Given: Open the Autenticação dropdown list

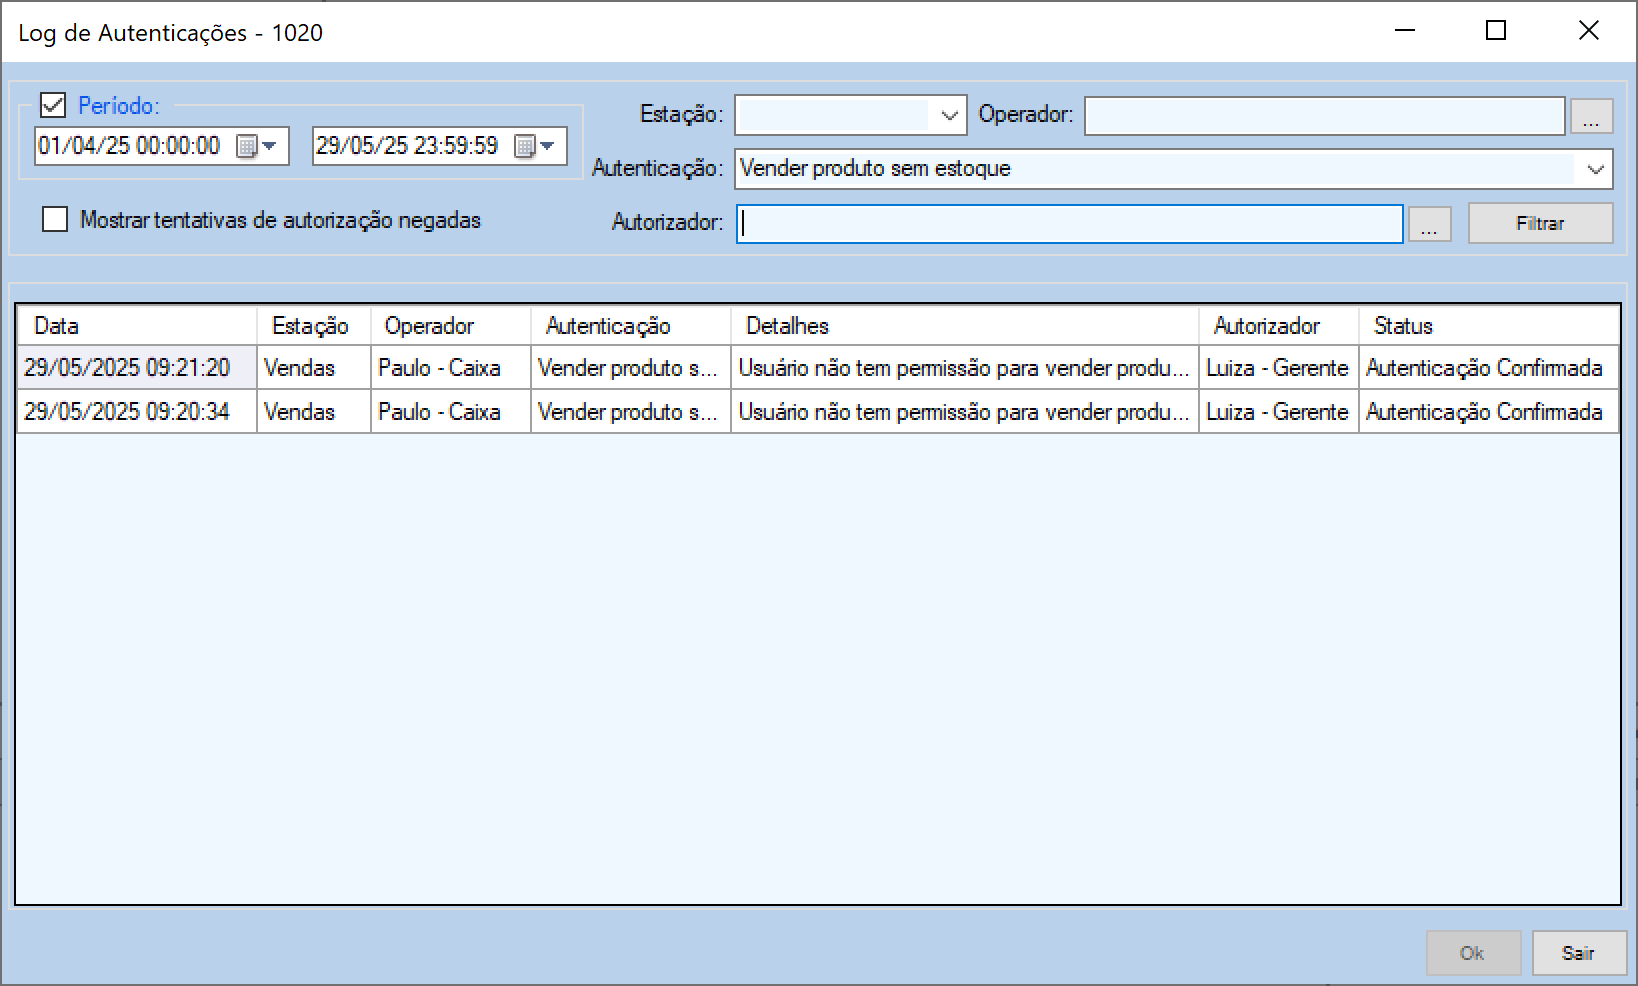Looking at the screenshot, I should [1595, 169].
